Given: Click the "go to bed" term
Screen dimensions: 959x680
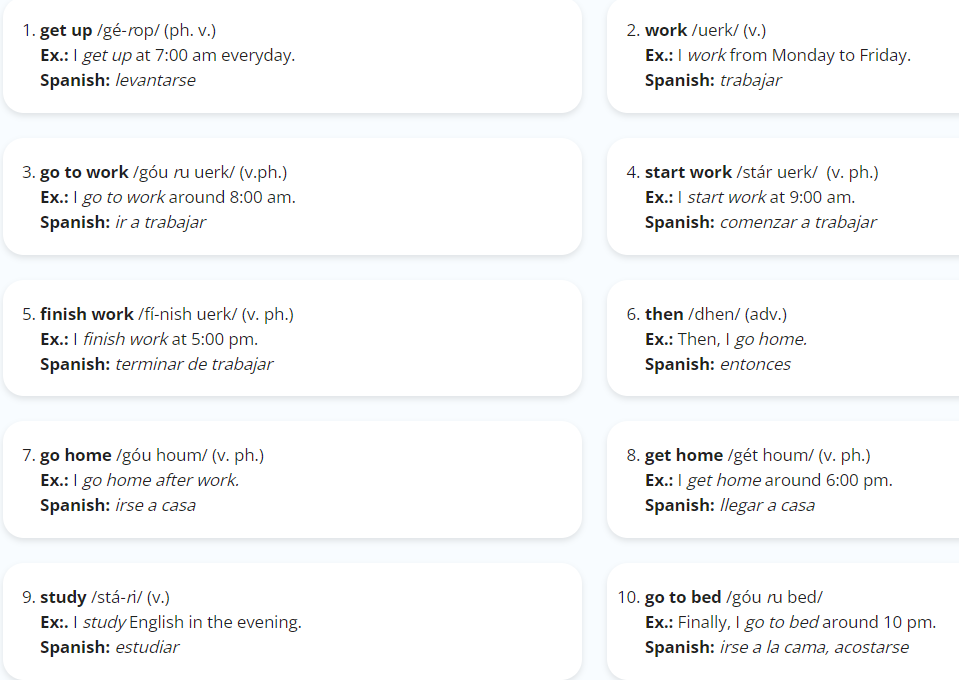Looking at the screenshot, I should point(683,597).
